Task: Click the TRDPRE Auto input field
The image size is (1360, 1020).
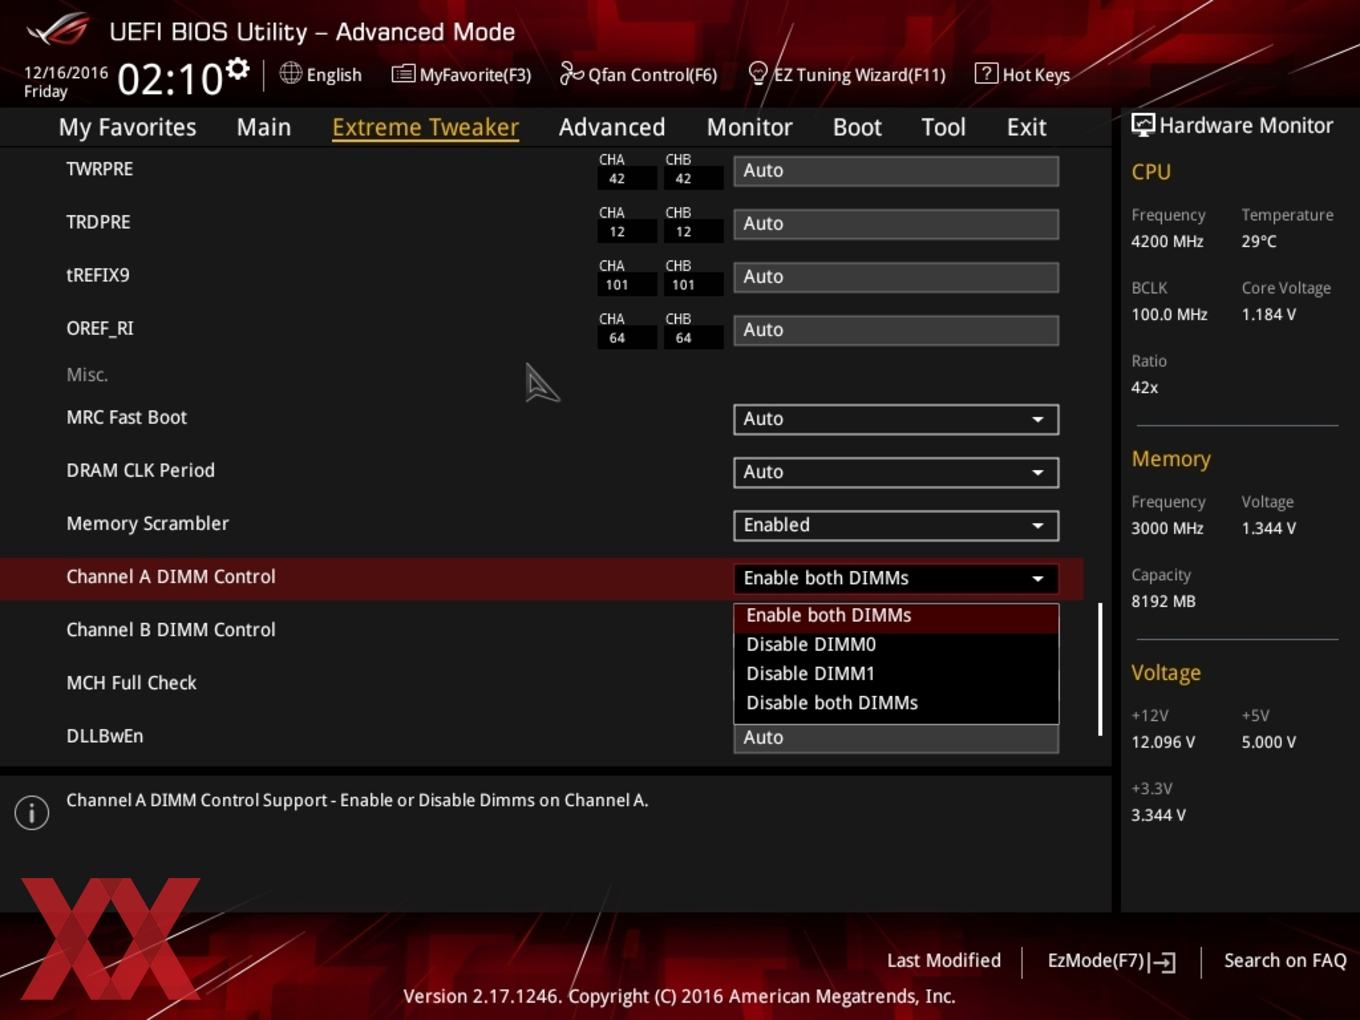Action: coord(896,223)
